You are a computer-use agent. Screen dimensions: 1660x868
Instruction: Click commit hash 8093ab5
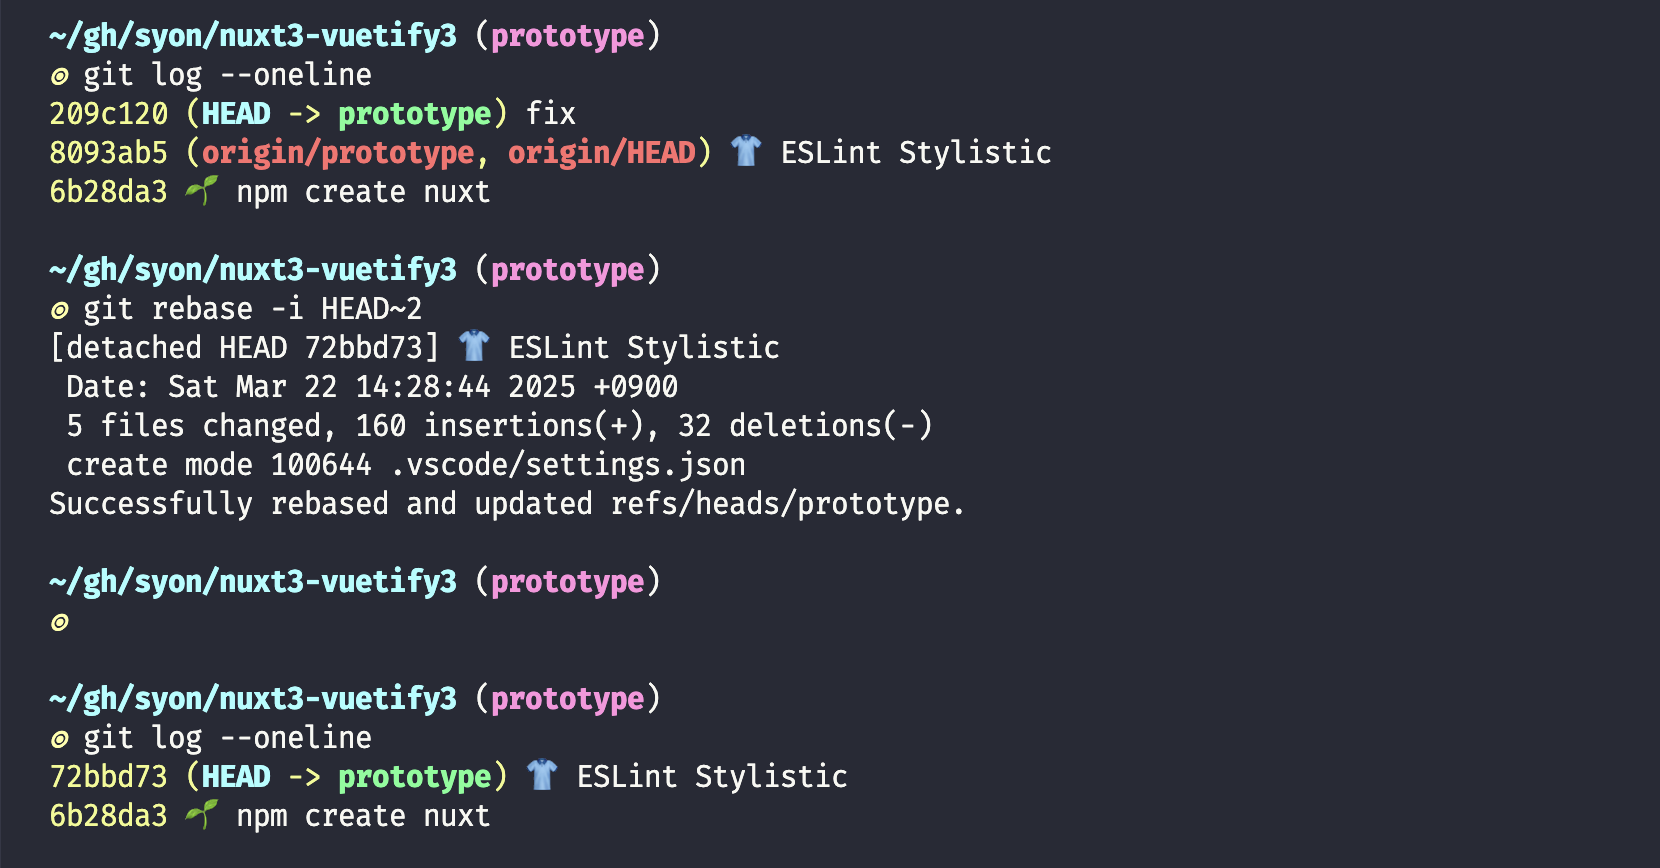coord(109,152)
